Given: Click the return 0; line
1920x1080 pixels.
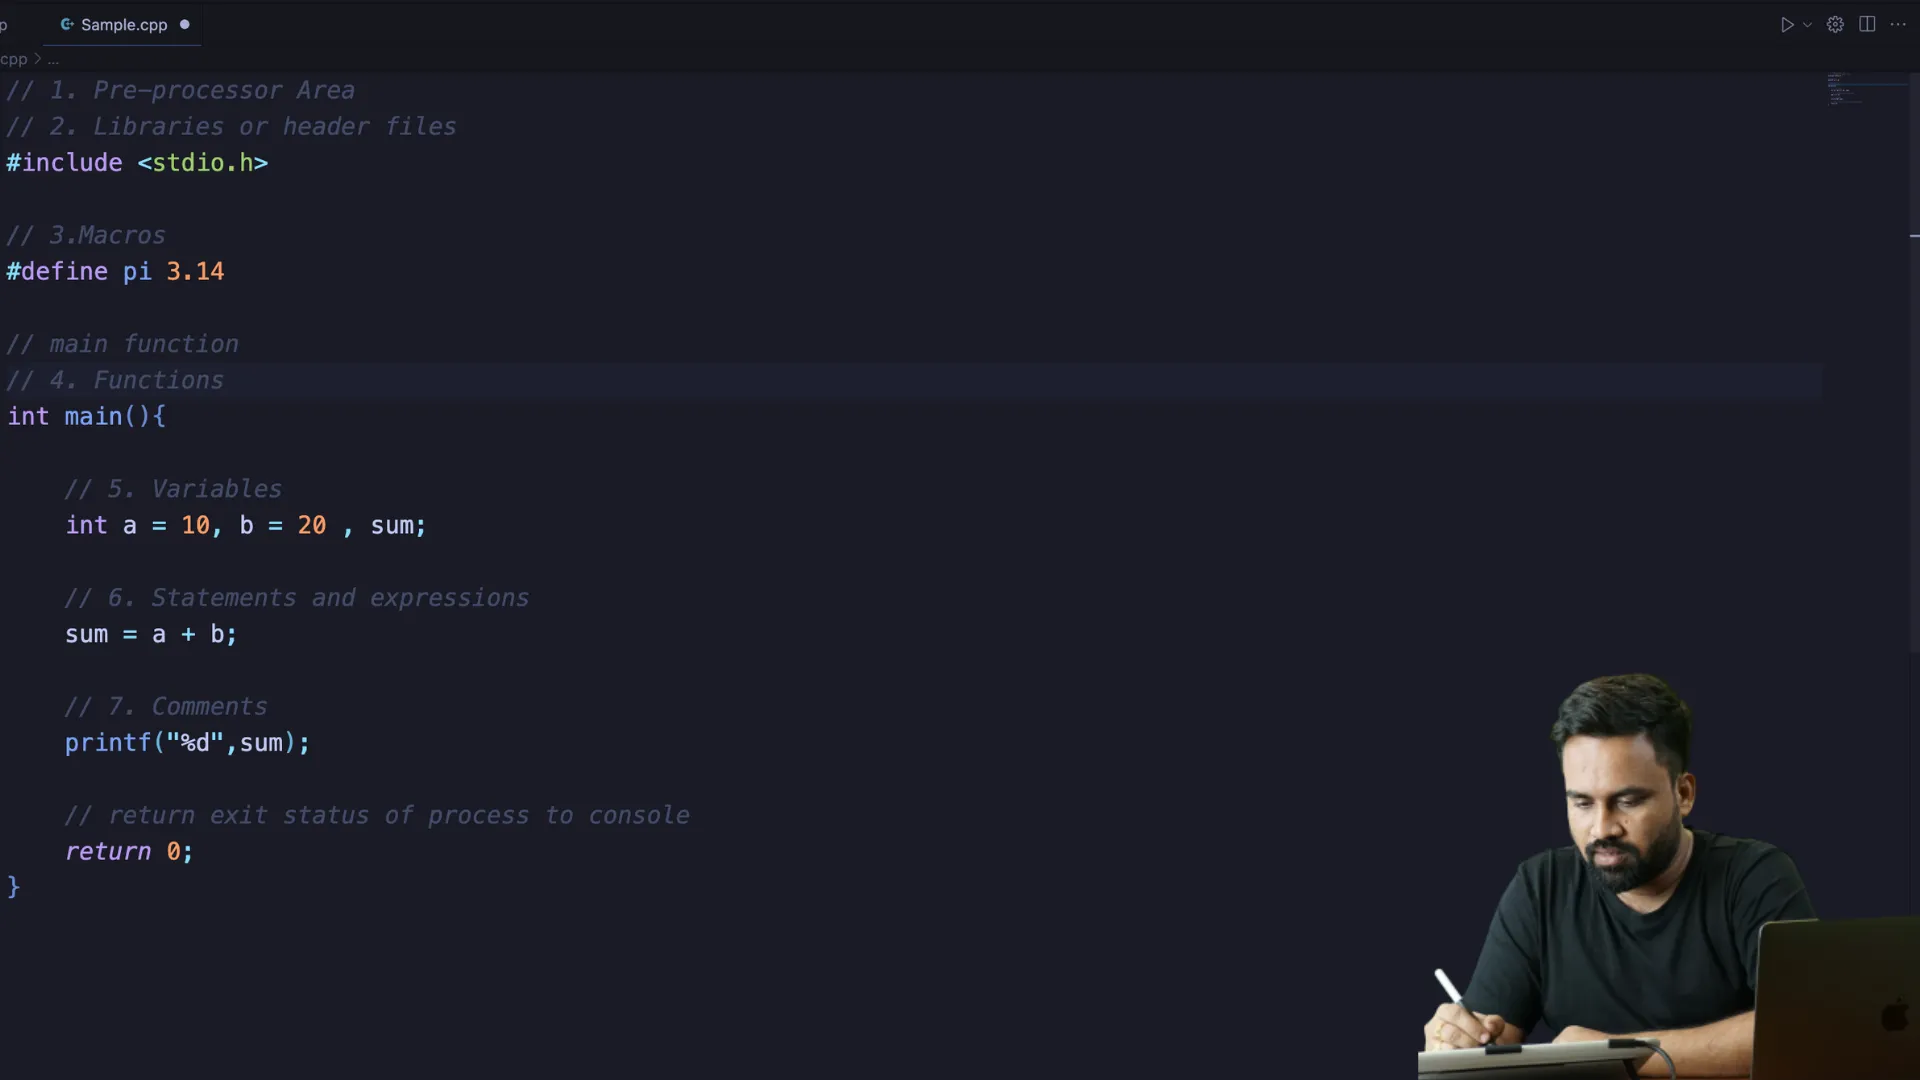Looking at the screenshot, I should (x=128, y=852).
